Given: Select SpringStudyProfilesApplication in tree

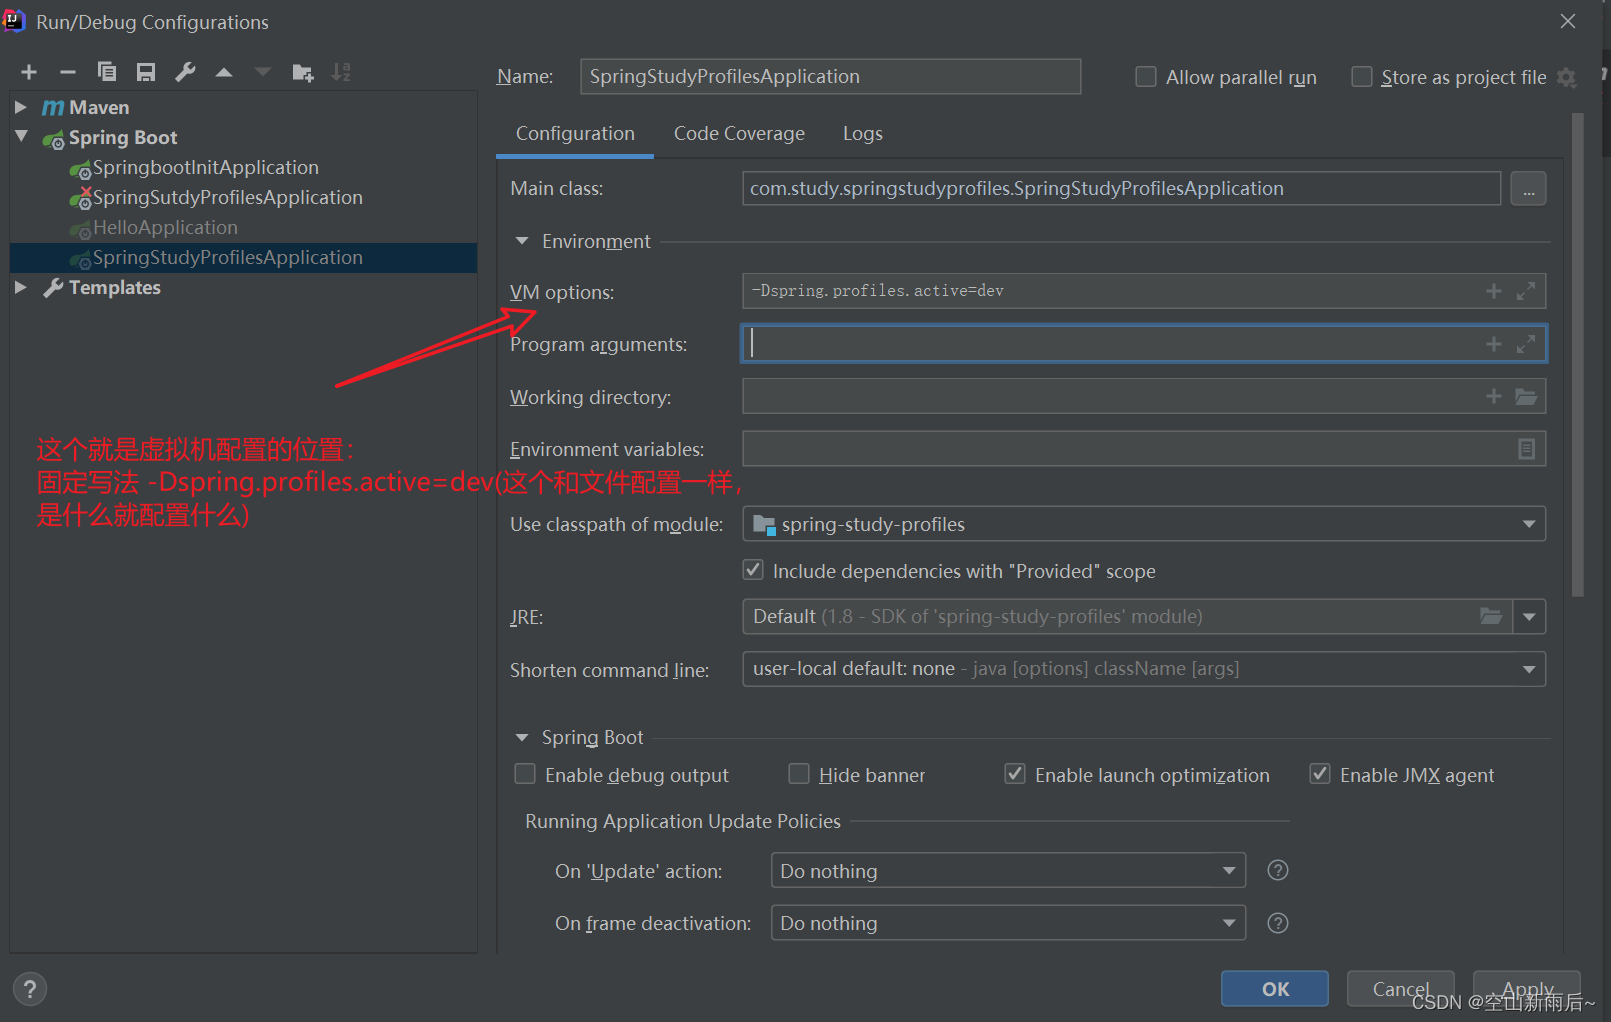Looking at the screenshot, I should click(243, 257).
